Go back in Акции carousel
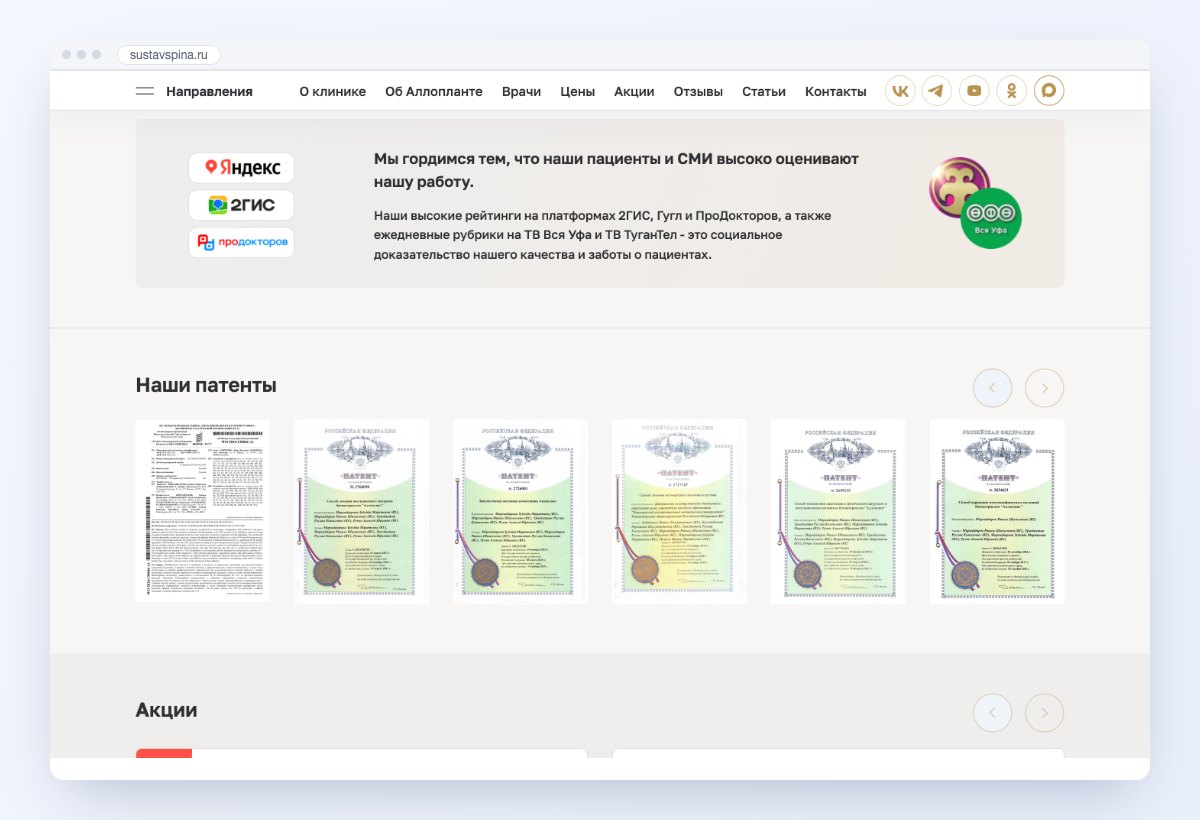This screenshot has height=820, width=1200. click(992, 713)
